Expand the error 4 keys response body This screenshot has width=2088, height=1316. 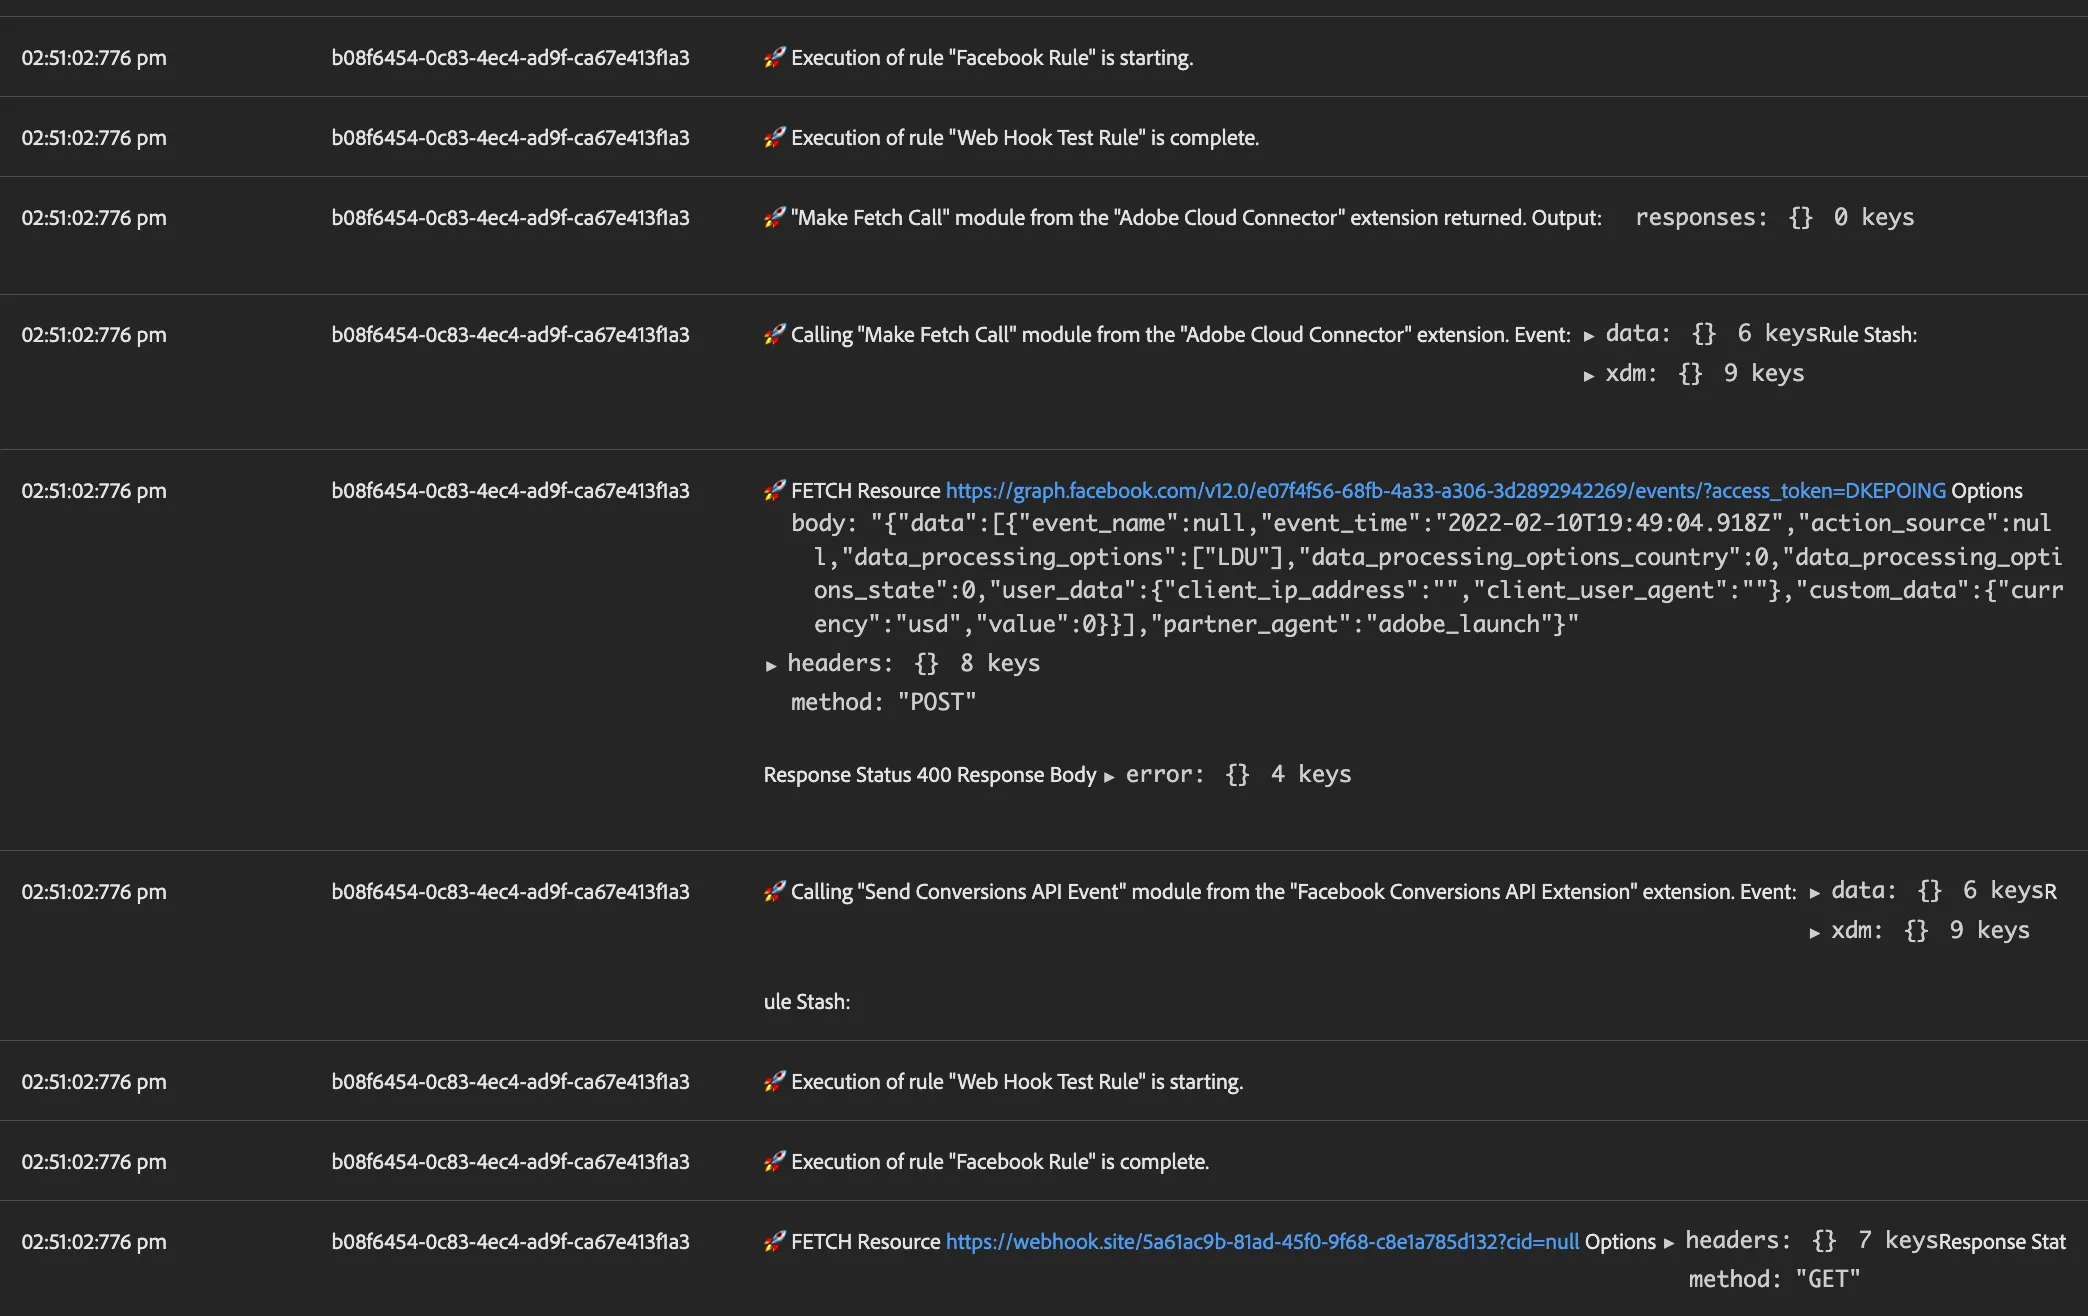point(1109,776)
